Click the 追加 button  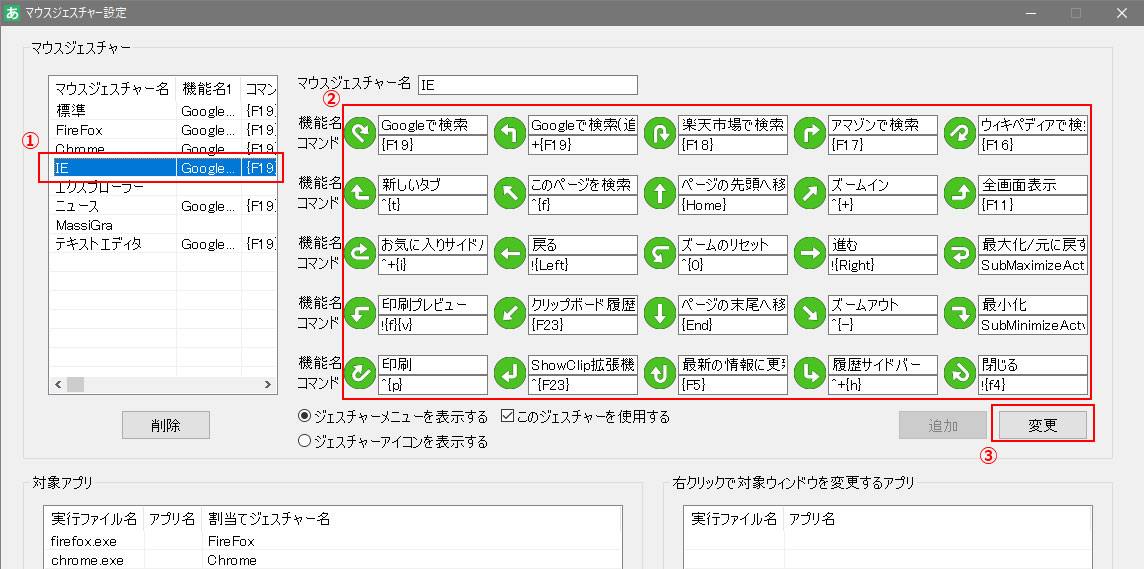pyautogui.click(x=943, y=425)
